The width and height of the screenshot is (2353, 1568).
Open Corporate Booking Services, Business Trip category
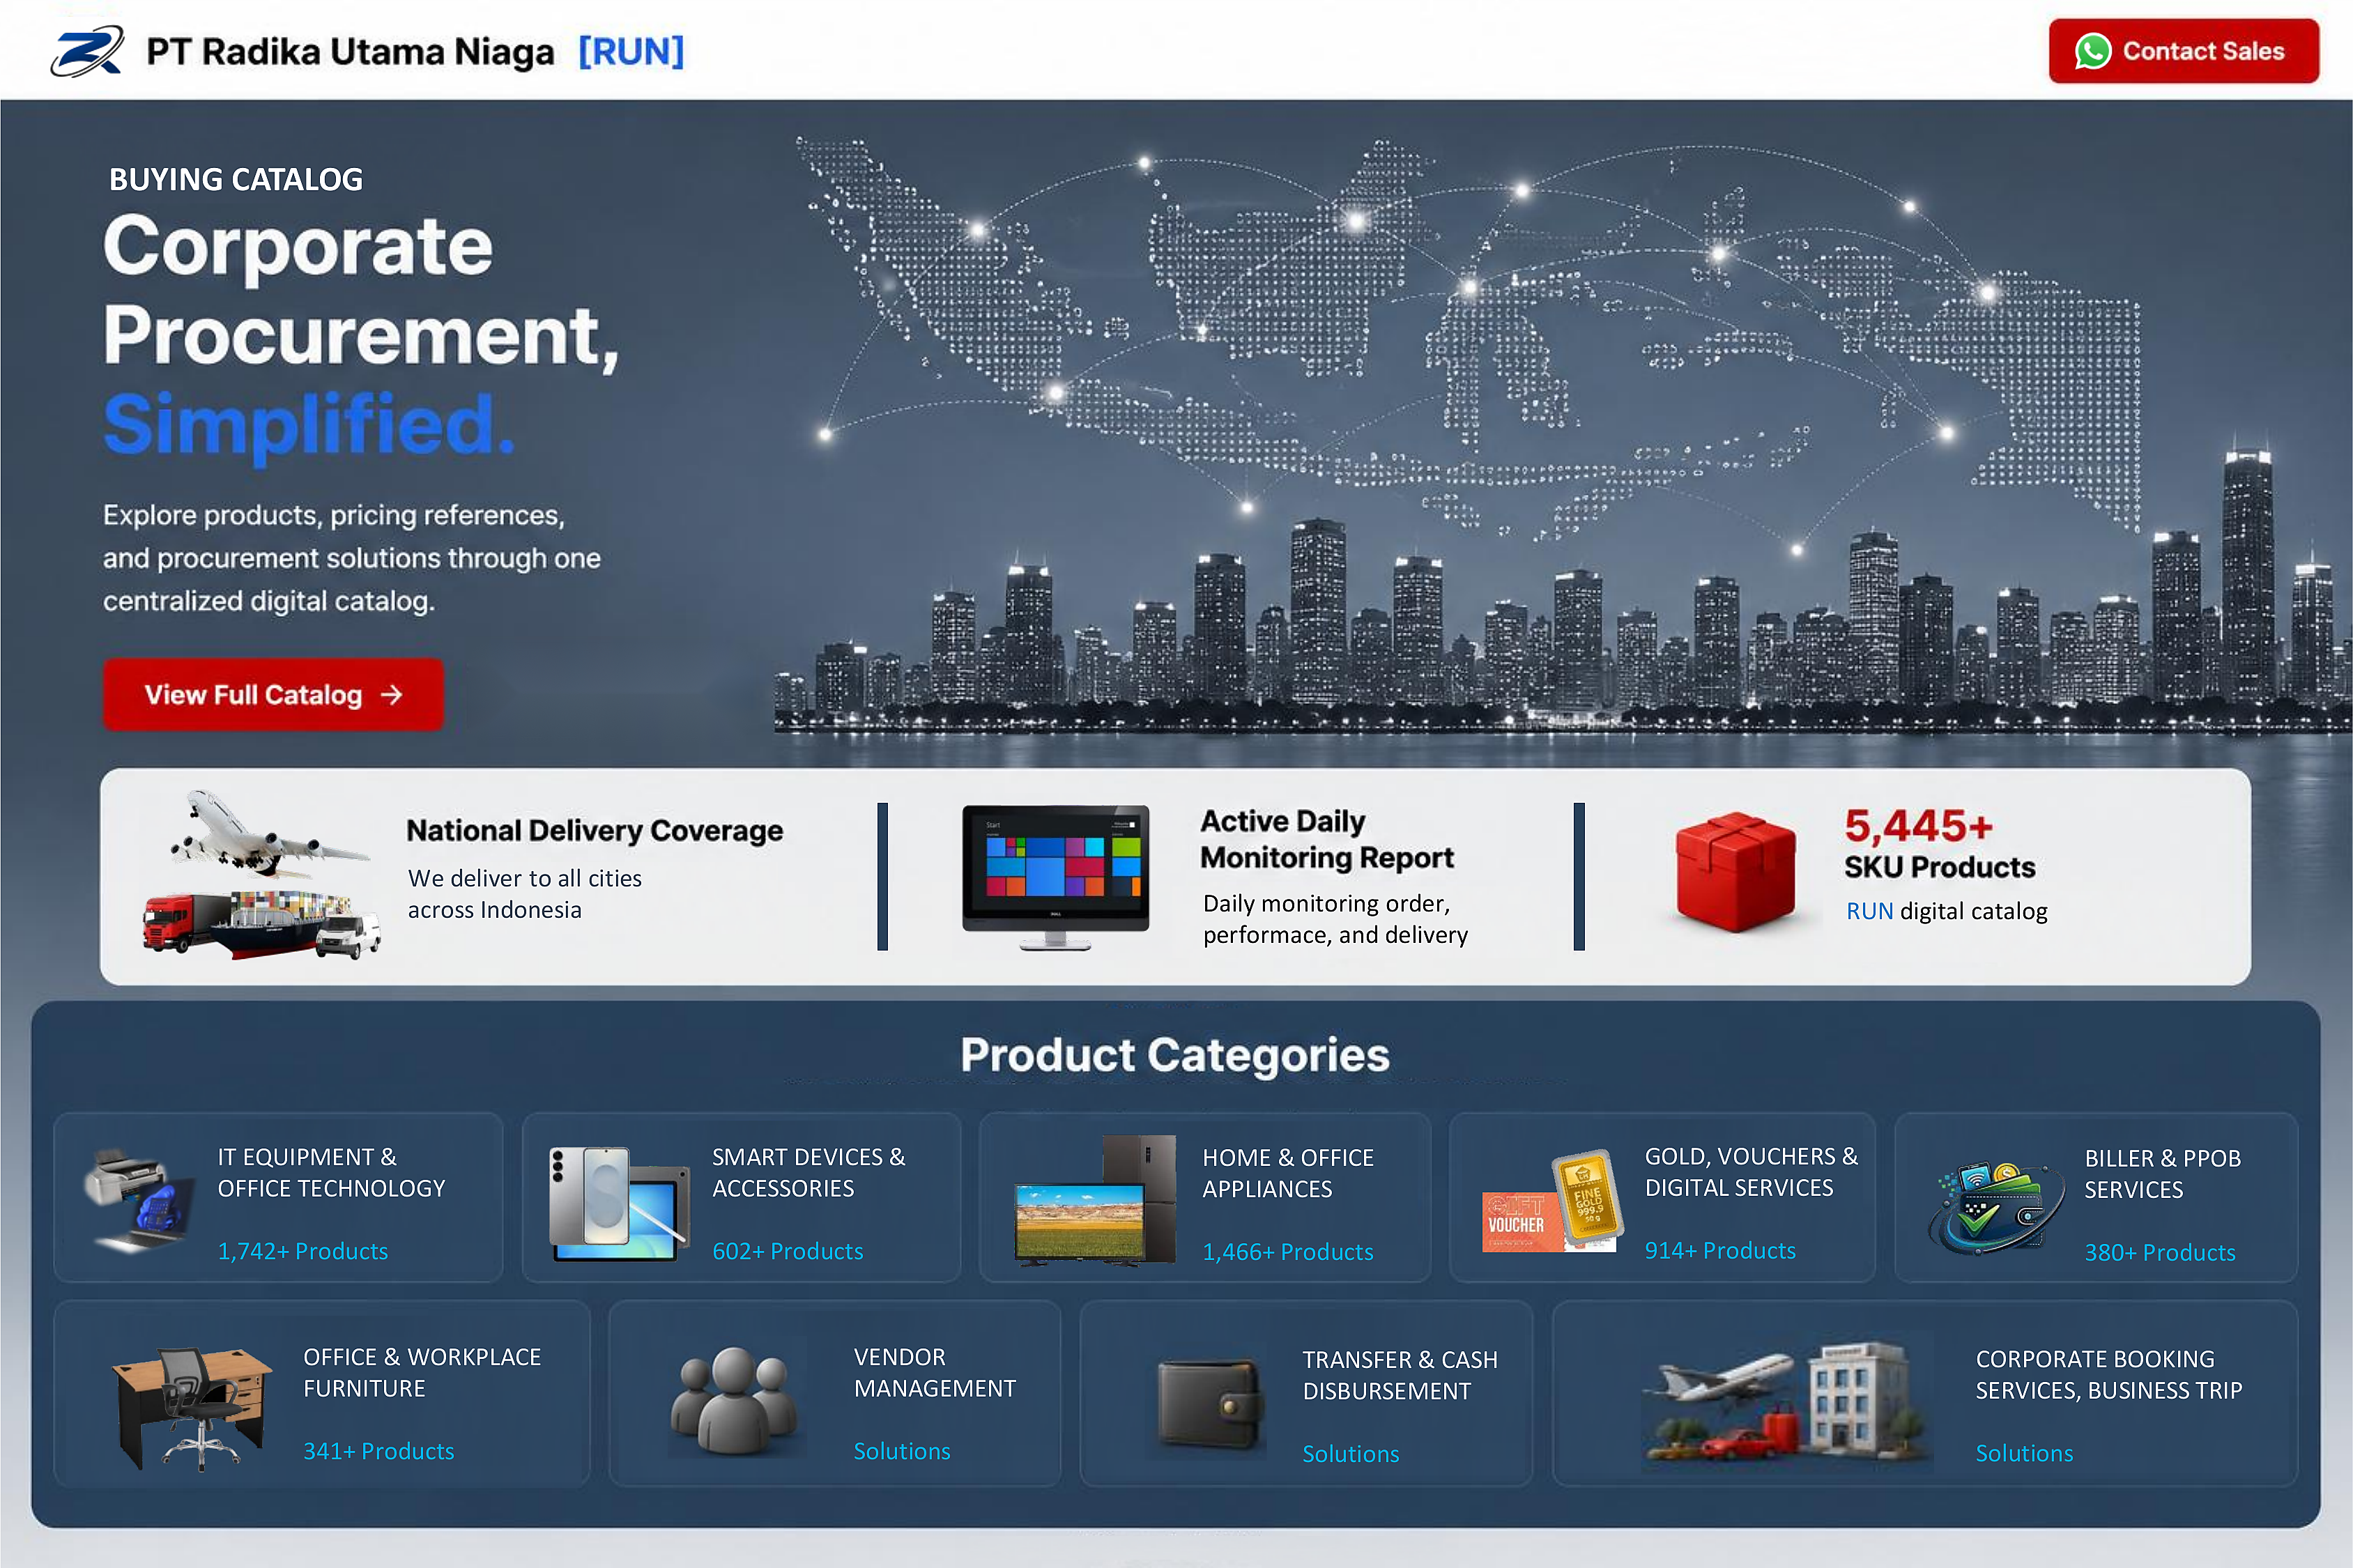click(x=1925, y=1393)
